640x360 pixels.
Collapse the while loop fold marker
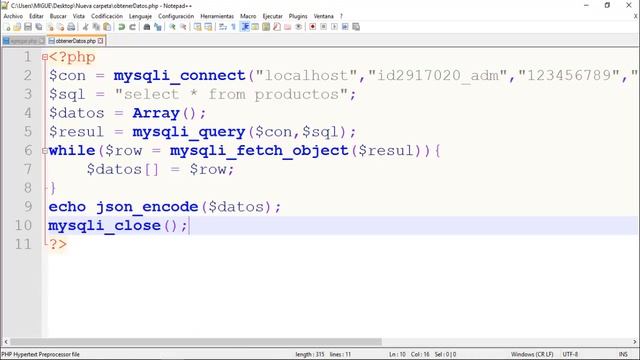point(44,151)
